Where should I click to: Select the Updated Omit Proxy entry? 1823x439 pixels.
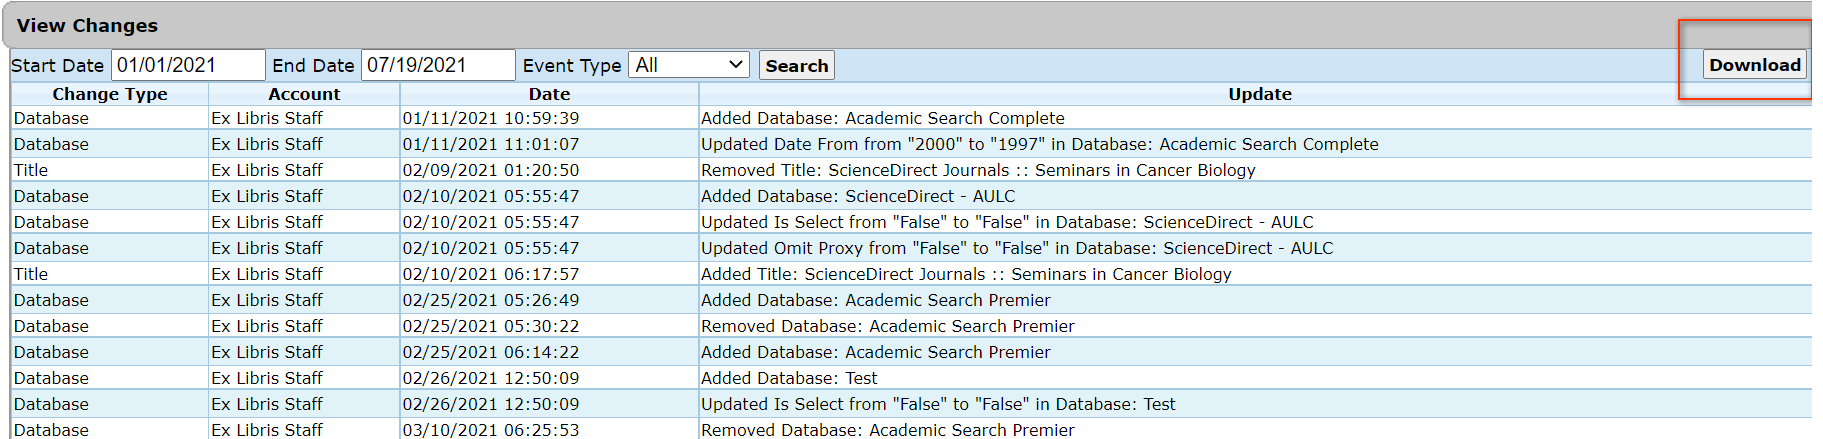1016,248
